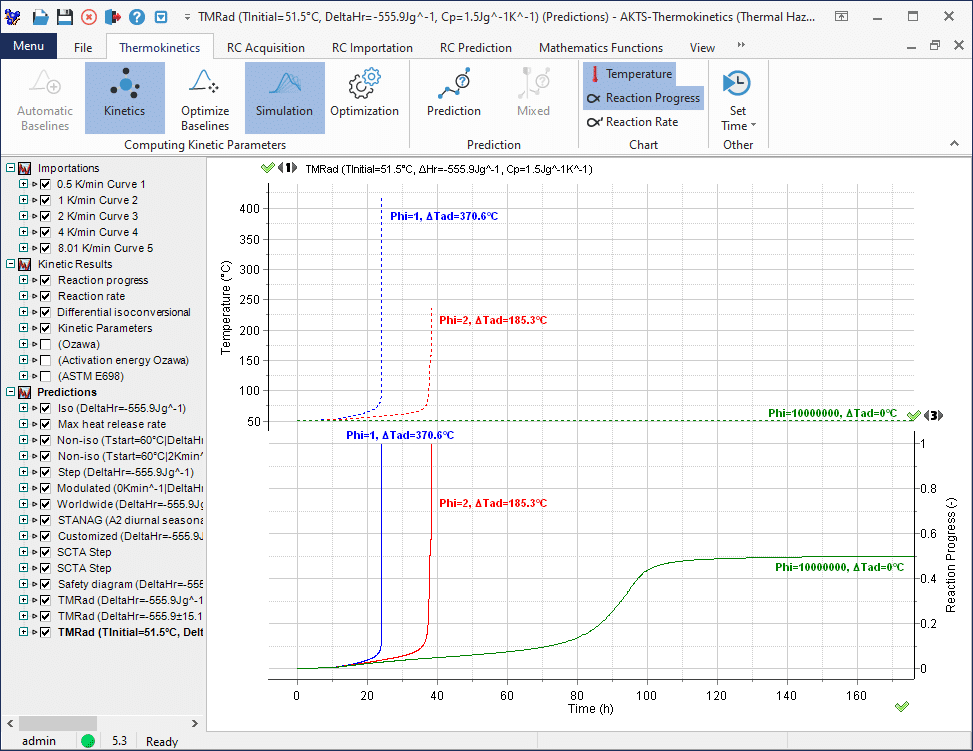The height and width of the screenshot is (751, 973).
Task: Click the Open folder icon
Action: (40, 17)
